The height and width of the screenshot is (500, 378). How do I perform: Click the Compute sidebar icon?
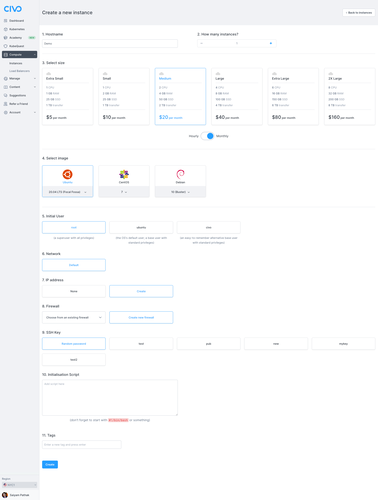click(5, 55)
